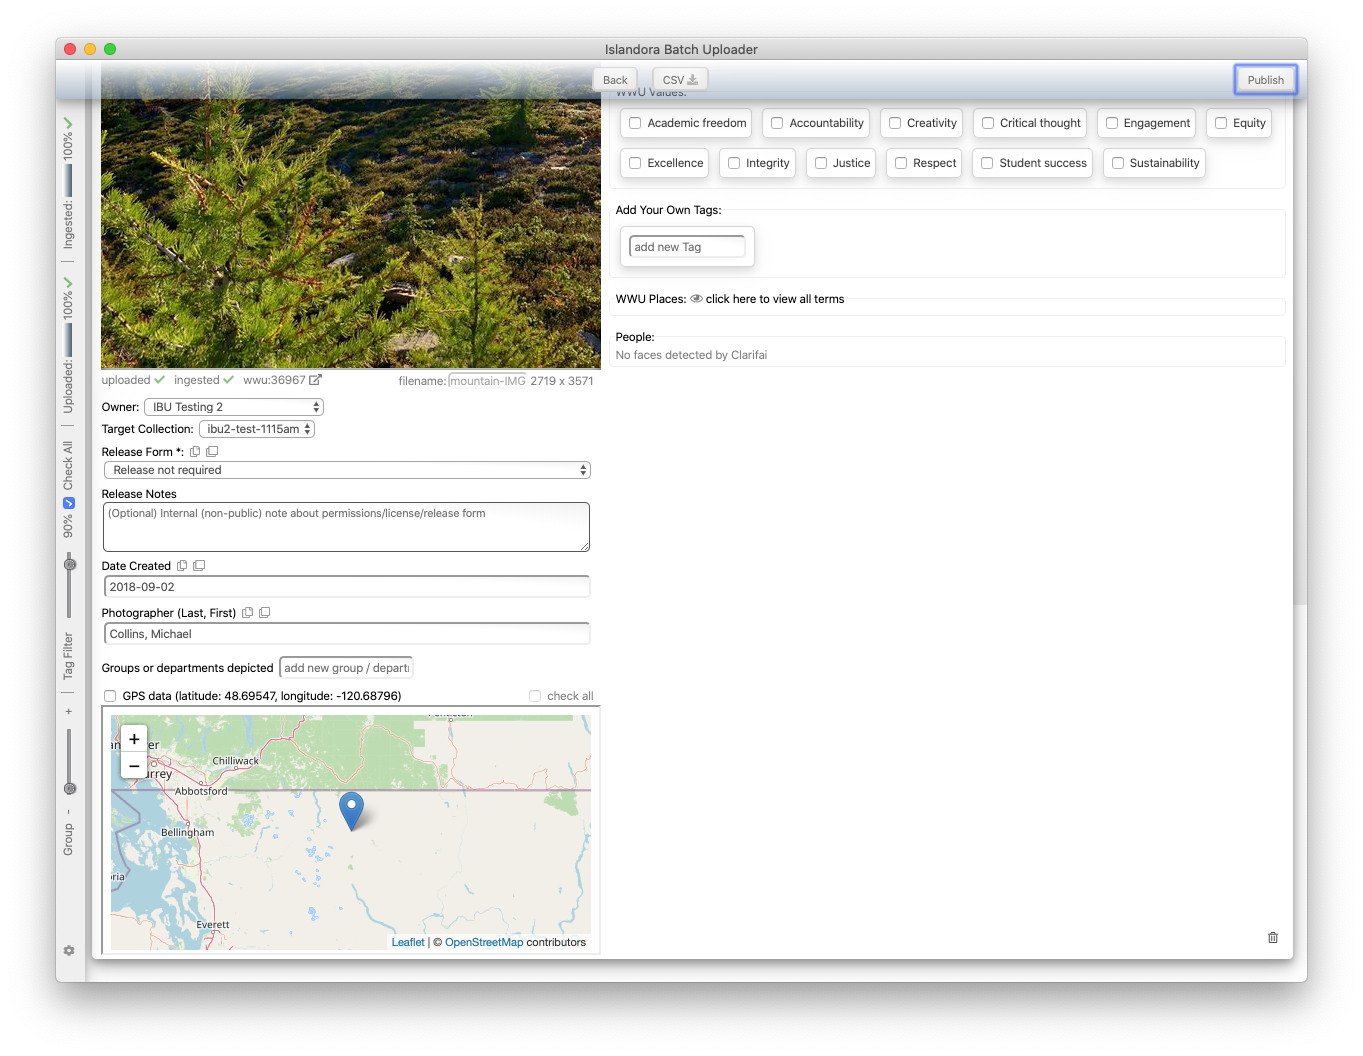Click the blue location pin on the map
The width and height of the screenshot is (1363, 1056).
pyautogui.click(x=351, y=811)
